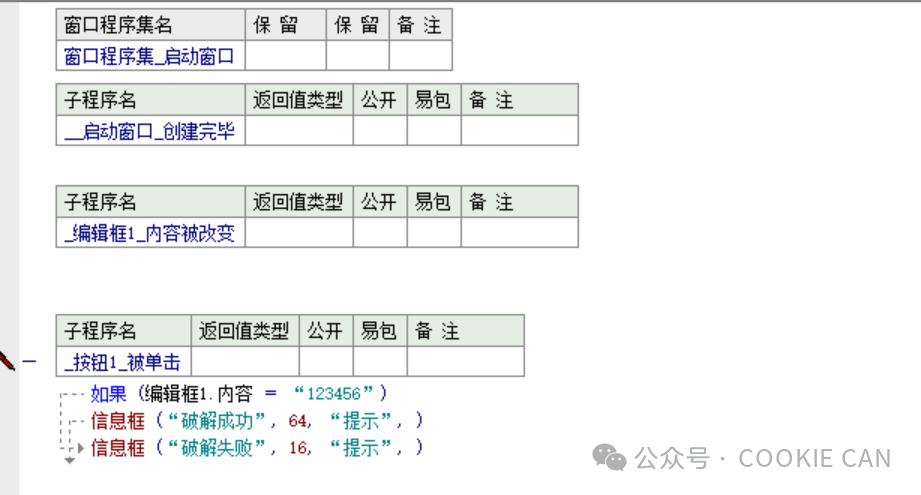The image size is (921, 495).
Task: Open 返回值类型 cell of _编辑框1_内容被改变
Action: coord(299,233)
